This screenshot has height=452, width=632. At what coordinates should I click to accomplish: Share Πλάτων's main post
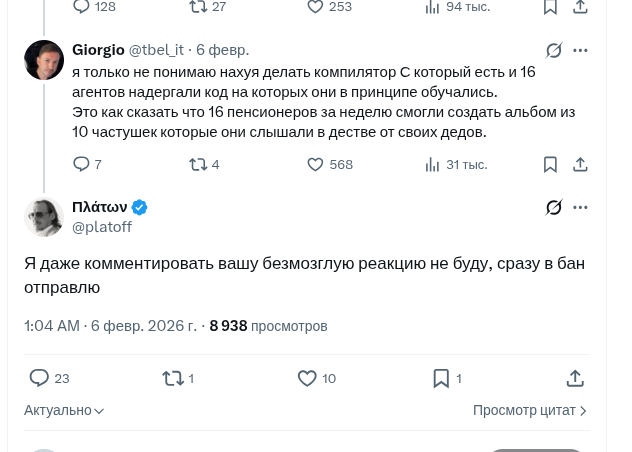[575, 378]
